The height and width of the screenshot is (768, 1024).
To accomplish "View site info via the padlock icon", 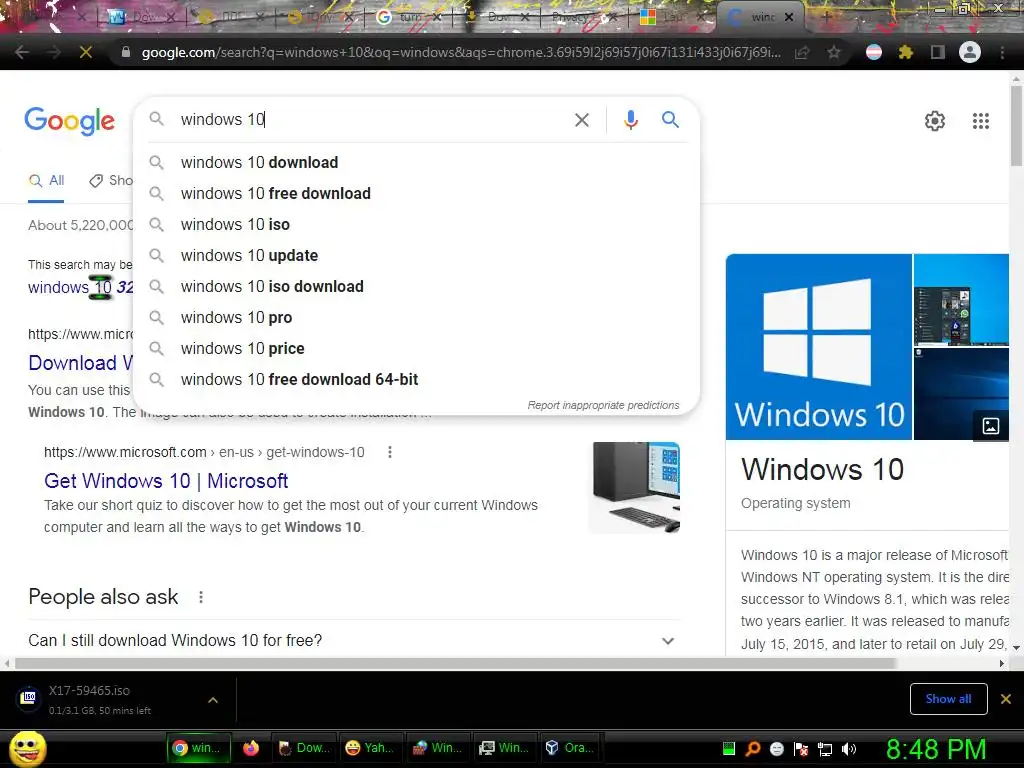I will coord(126,52).
